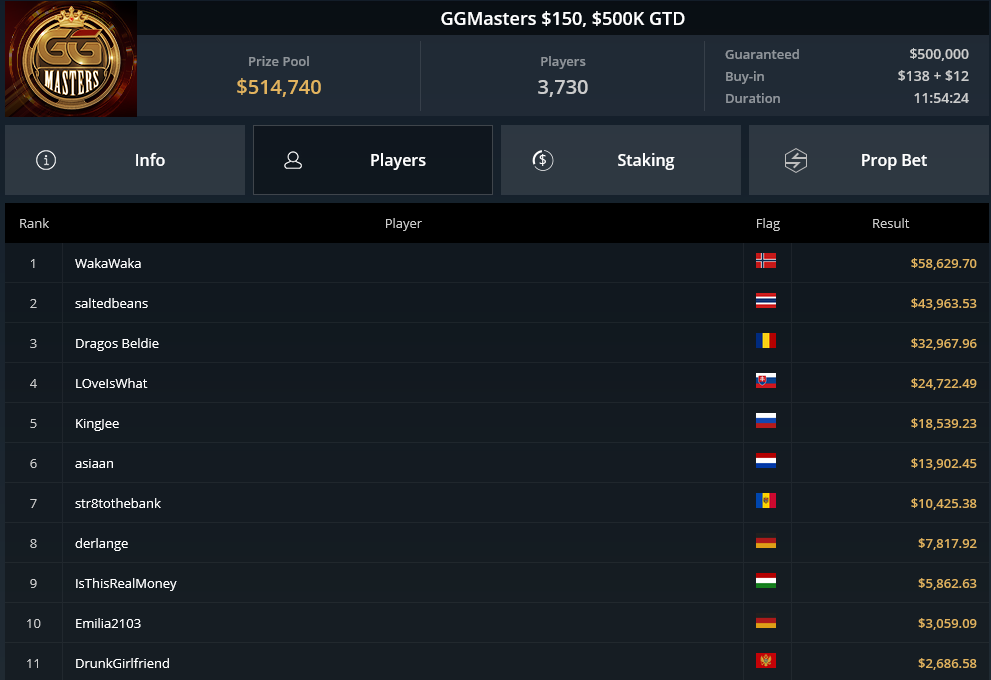Viewport: 991px width, 680px height.
Task: Select the Players tab
Action: [x=373, y=160]
